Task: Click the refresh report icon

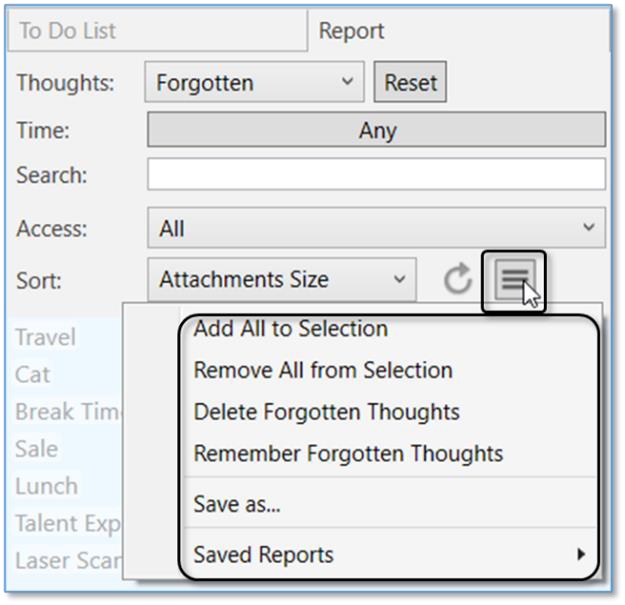Action: (x=457, y=281)
